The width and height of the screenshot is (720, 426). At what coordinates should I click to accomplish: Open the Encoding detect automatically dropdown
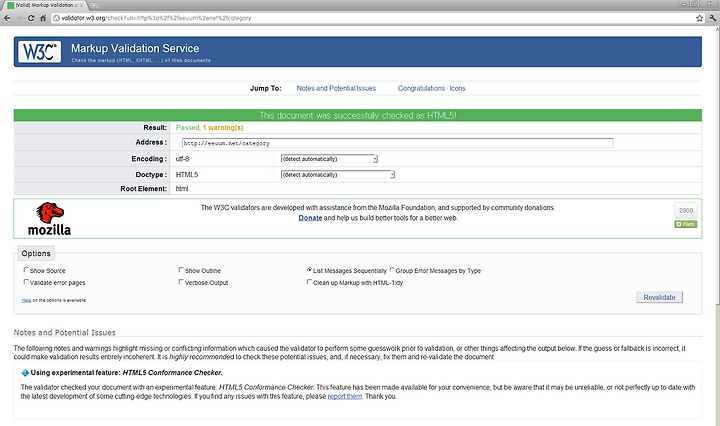[x=329, y=159]
